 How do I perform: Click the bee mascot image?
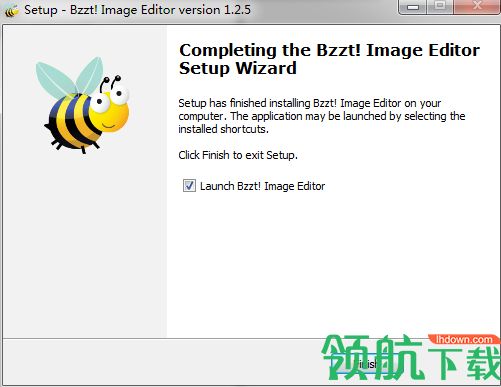click(83, 105)
